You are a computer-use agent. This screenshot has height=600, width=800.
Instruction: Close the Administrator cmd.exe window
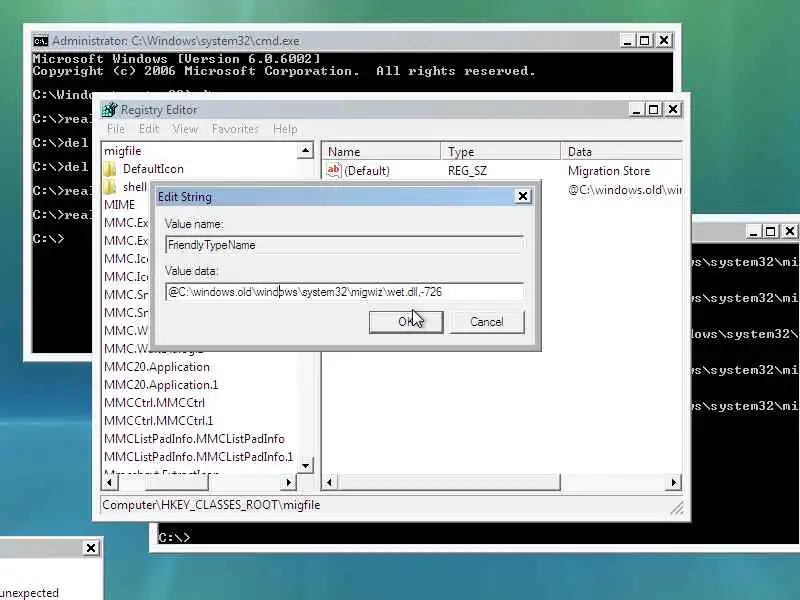664,40
